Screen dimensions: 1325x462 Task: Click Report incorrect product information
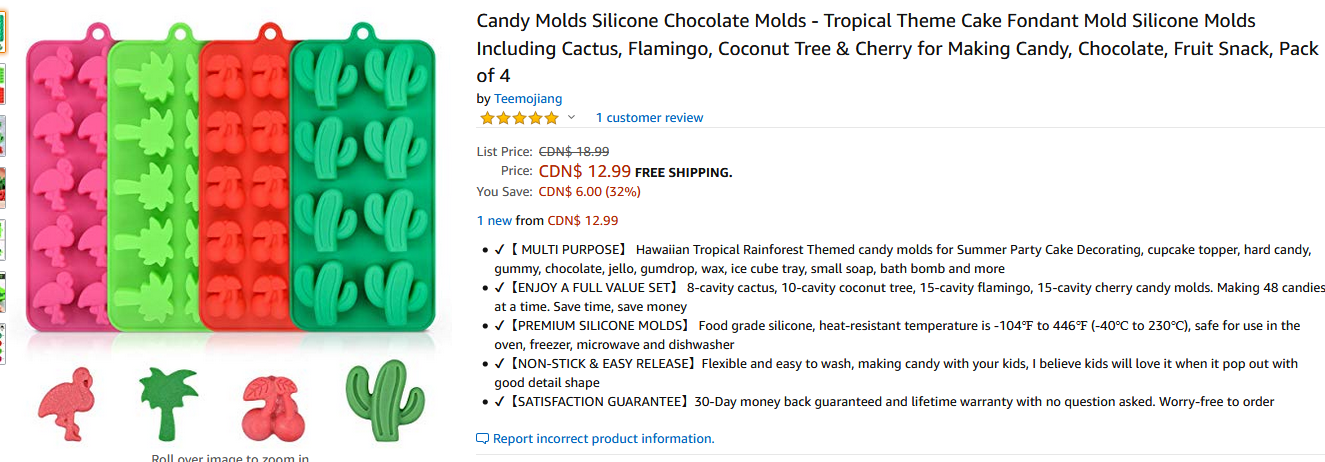603,439
